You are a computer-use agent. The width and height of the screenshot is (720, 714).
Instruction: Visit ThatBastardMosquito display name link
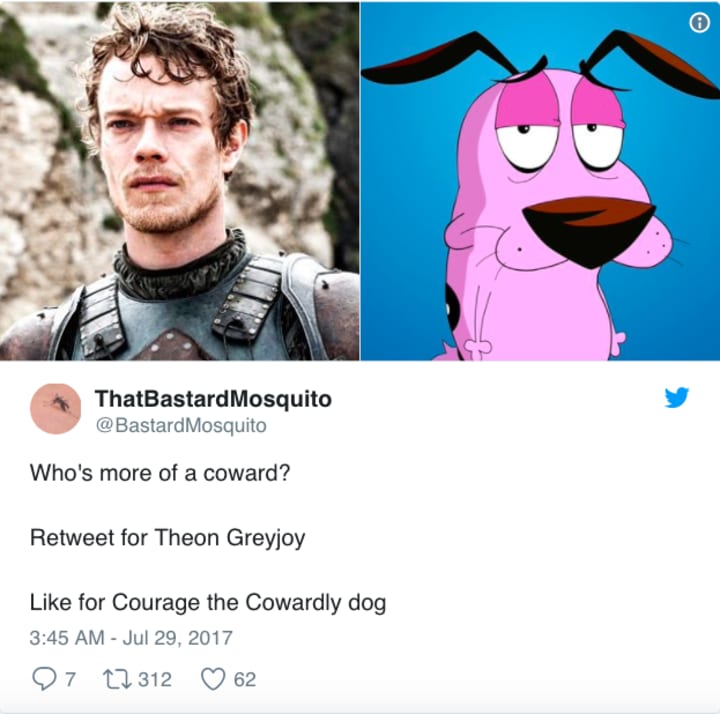(213, 399)
